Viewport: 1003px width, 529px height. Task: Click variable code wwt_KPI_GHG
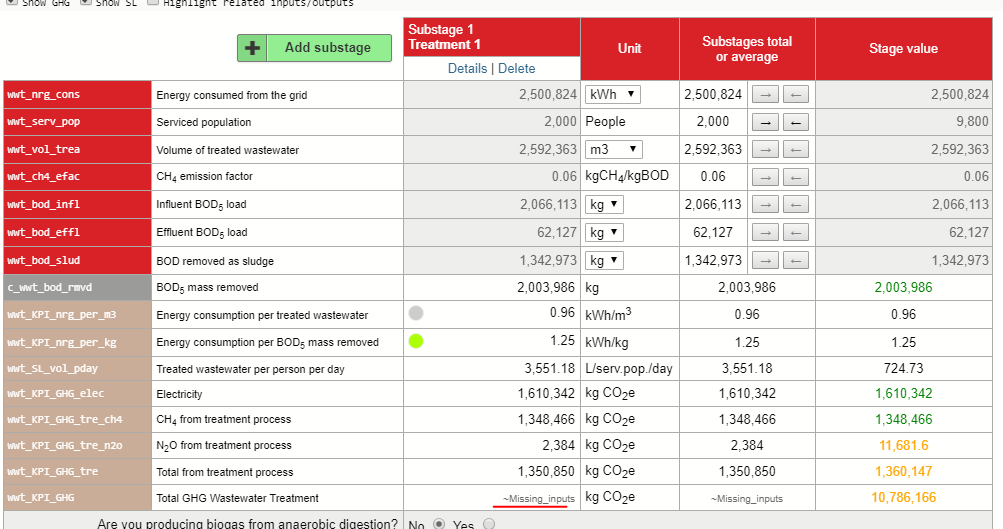click(40, 497)
